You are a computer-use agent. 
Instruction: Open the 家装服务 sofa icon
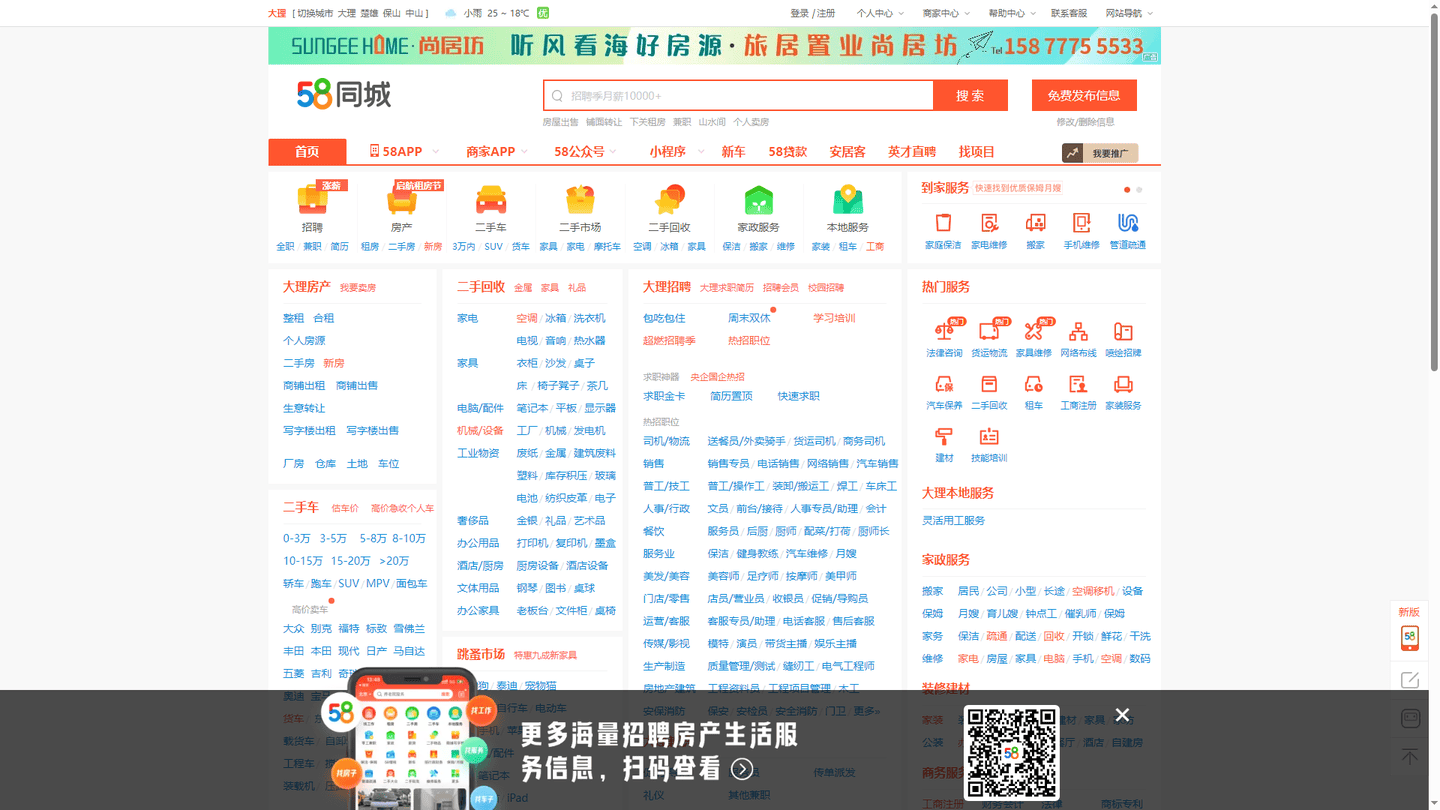coord(1123,384)
